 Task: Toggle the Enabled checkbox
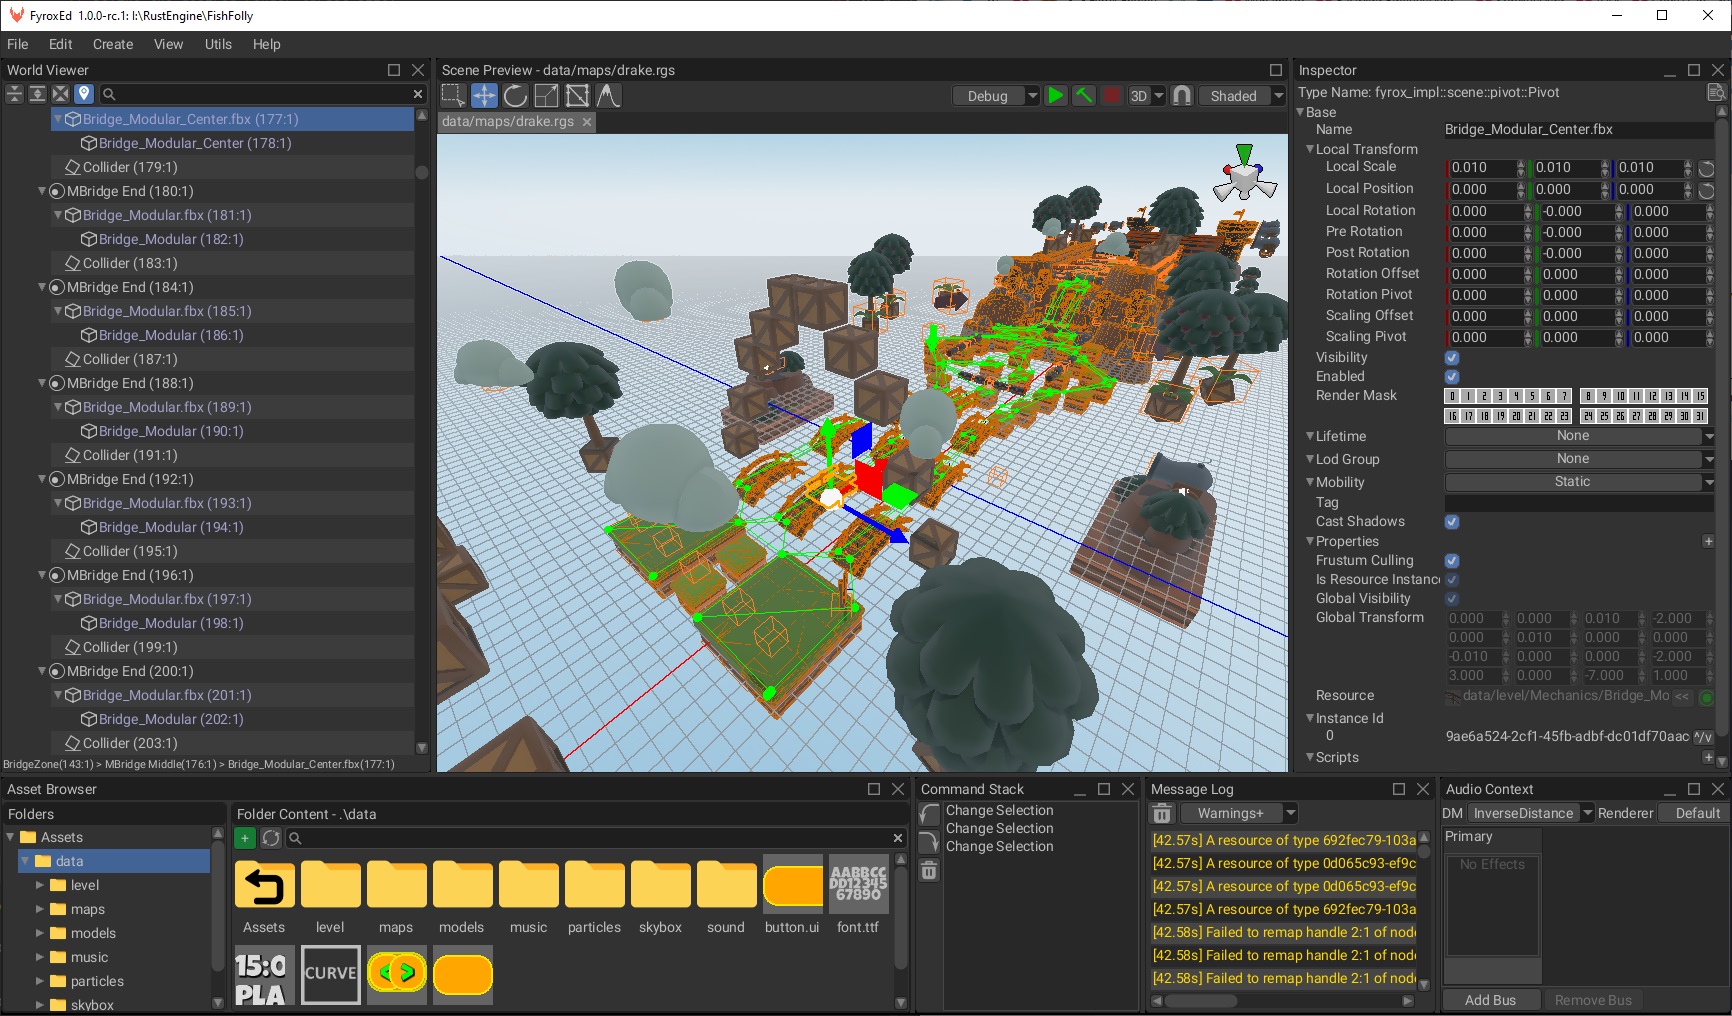(1452, 377)
